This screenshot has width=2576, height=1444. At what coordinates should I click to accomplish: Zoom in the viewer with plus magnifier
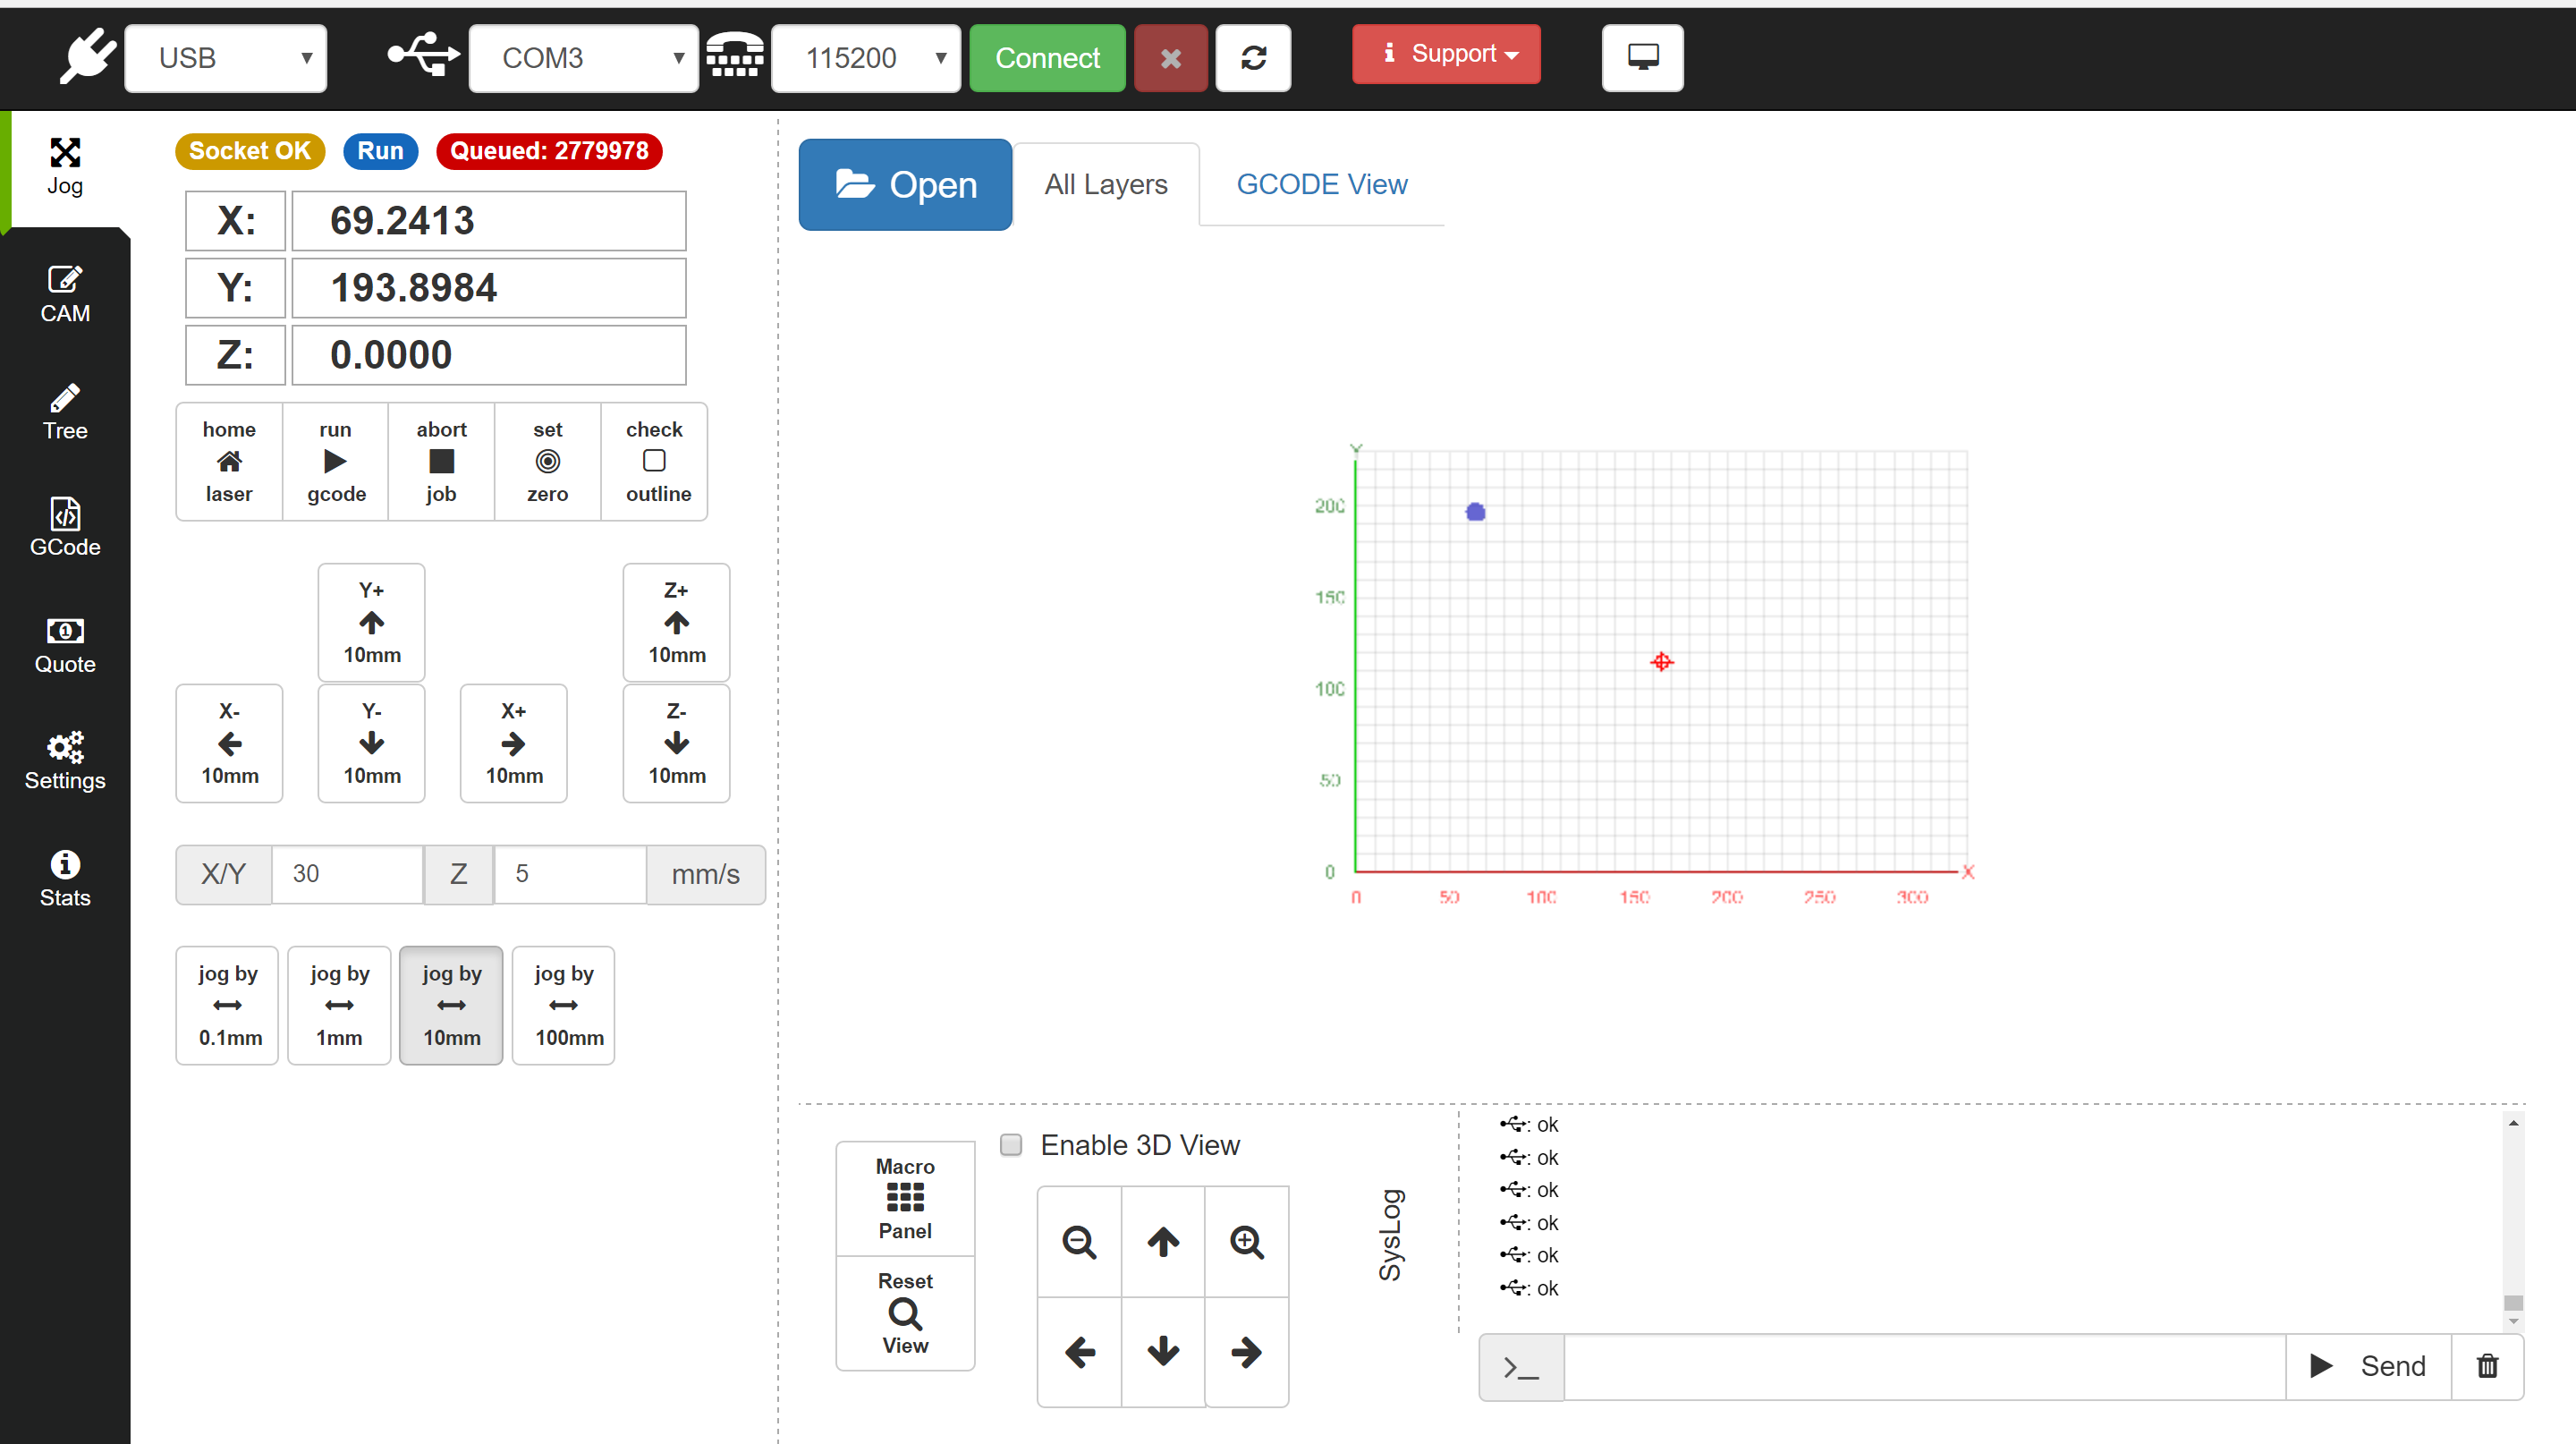(x=1247, y=1242)
